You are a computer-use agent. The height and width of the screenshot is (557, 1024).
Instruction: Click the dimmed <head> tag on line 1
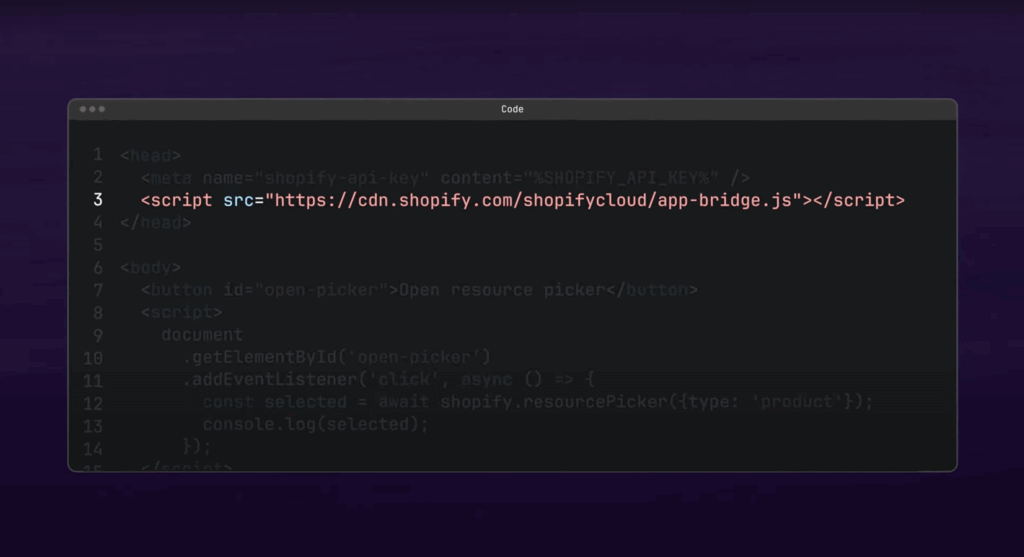(x=151, y=155)
